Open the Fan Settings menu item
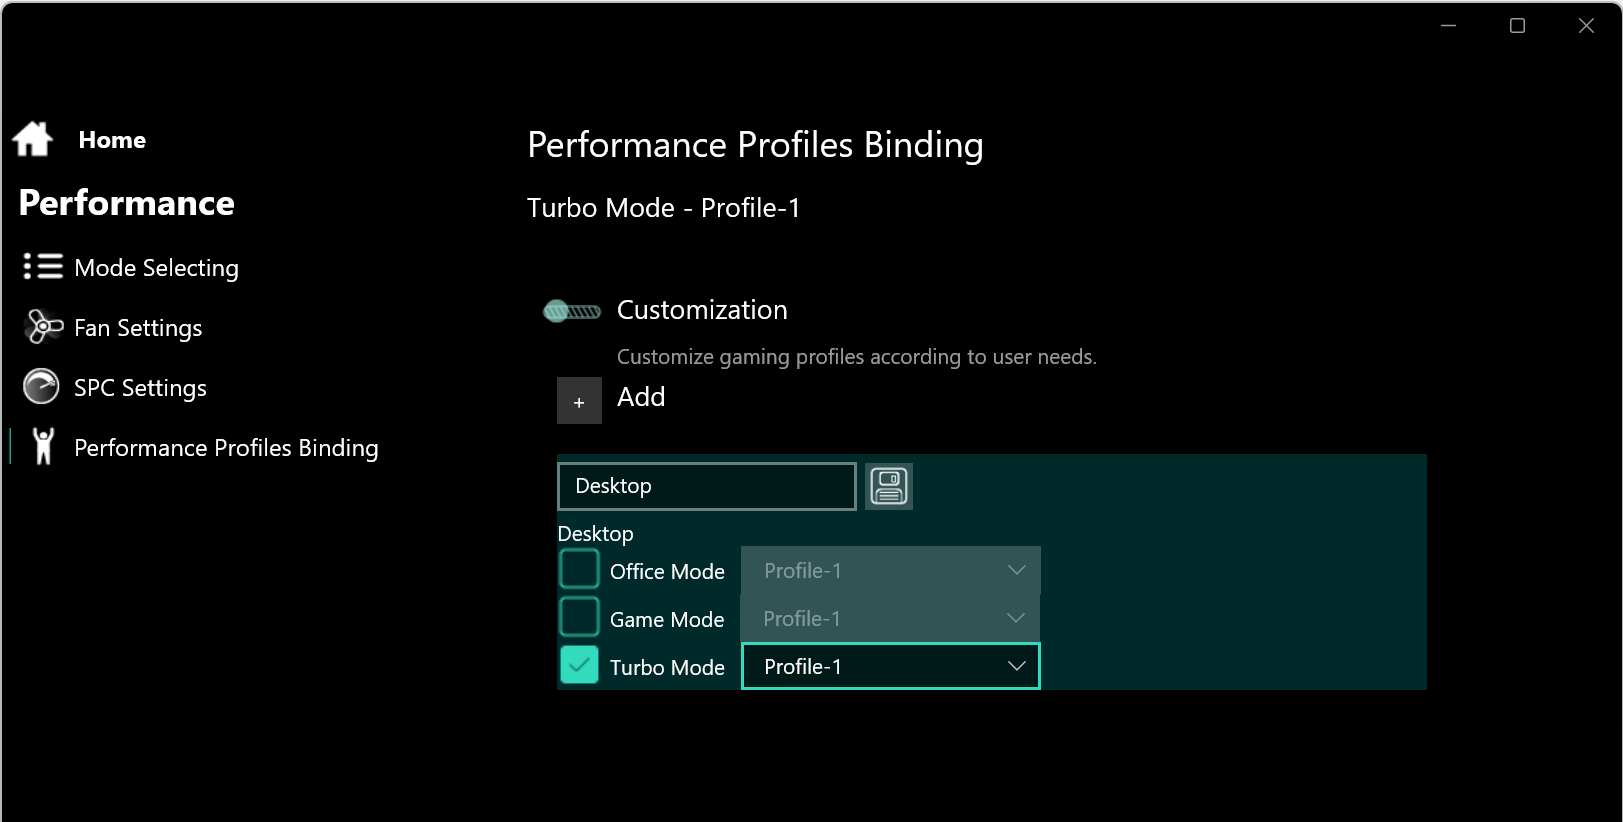Image resolution: width=1623 pixels, height=822 pixels. 138,328
